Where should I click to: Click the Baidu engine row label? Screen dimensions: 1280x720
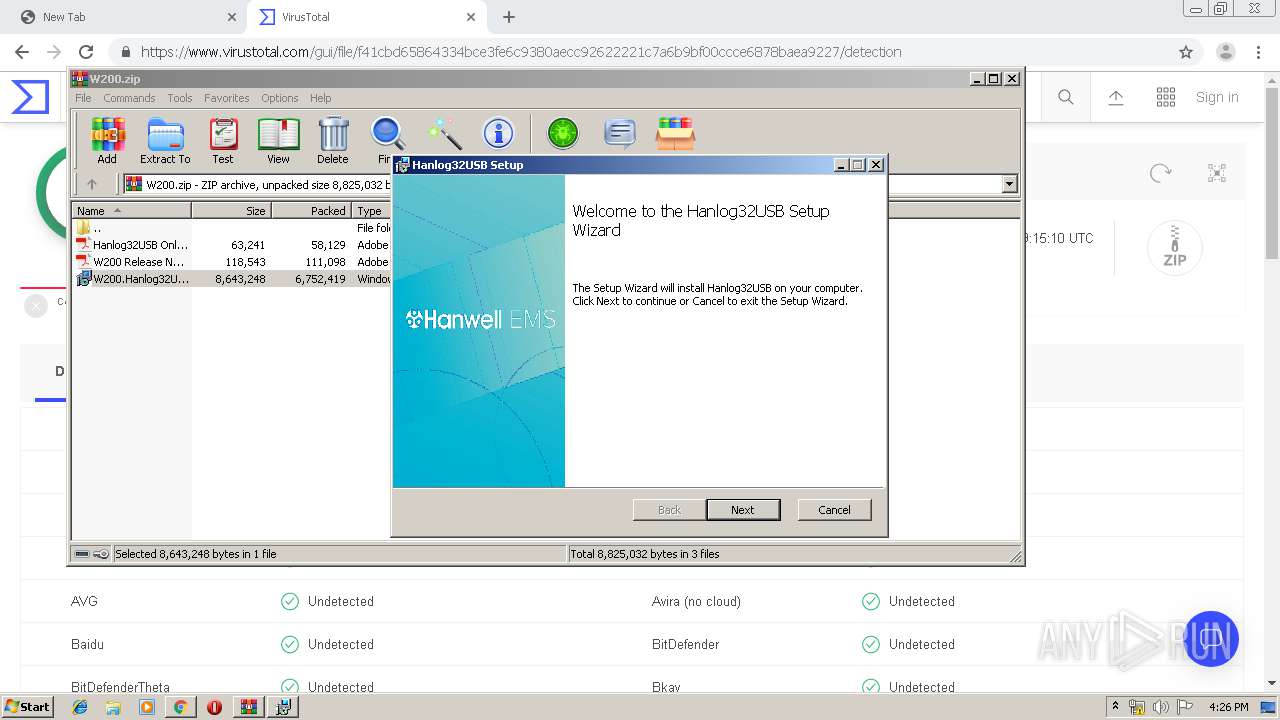coord(87,644)
